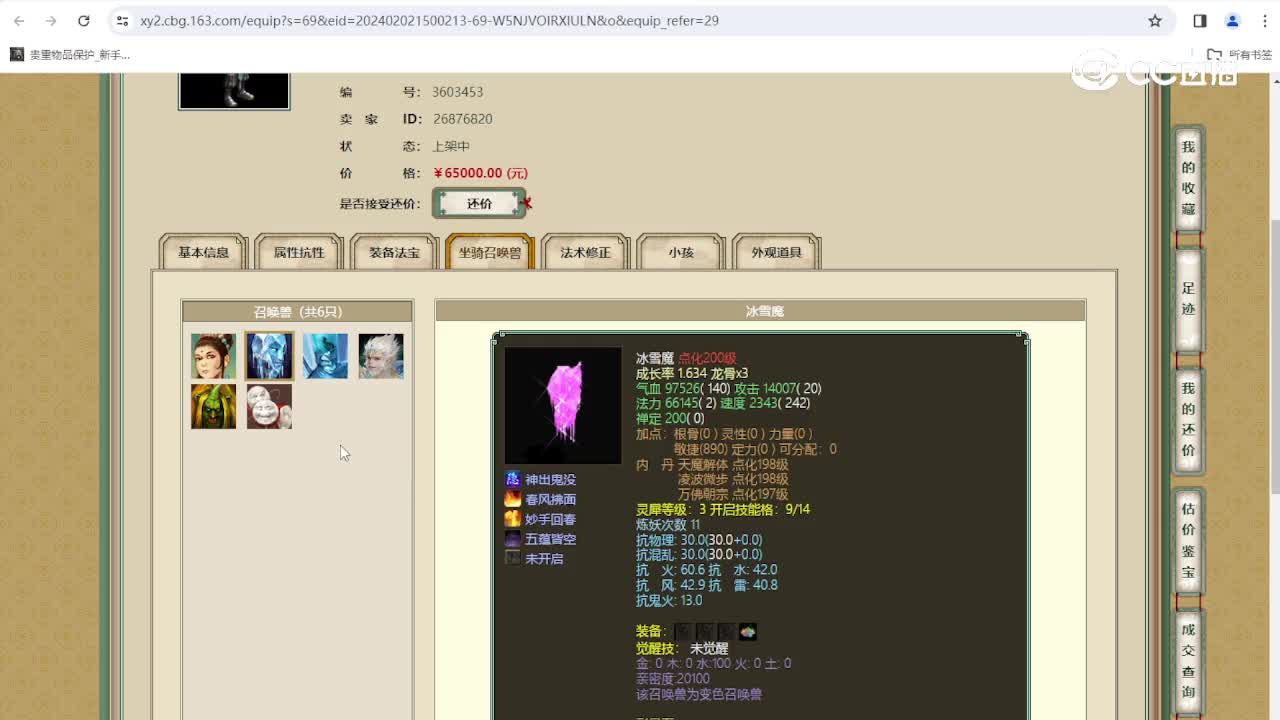Click the 上架中 status text
1280x720 pixels.
(x=450, y=146)
